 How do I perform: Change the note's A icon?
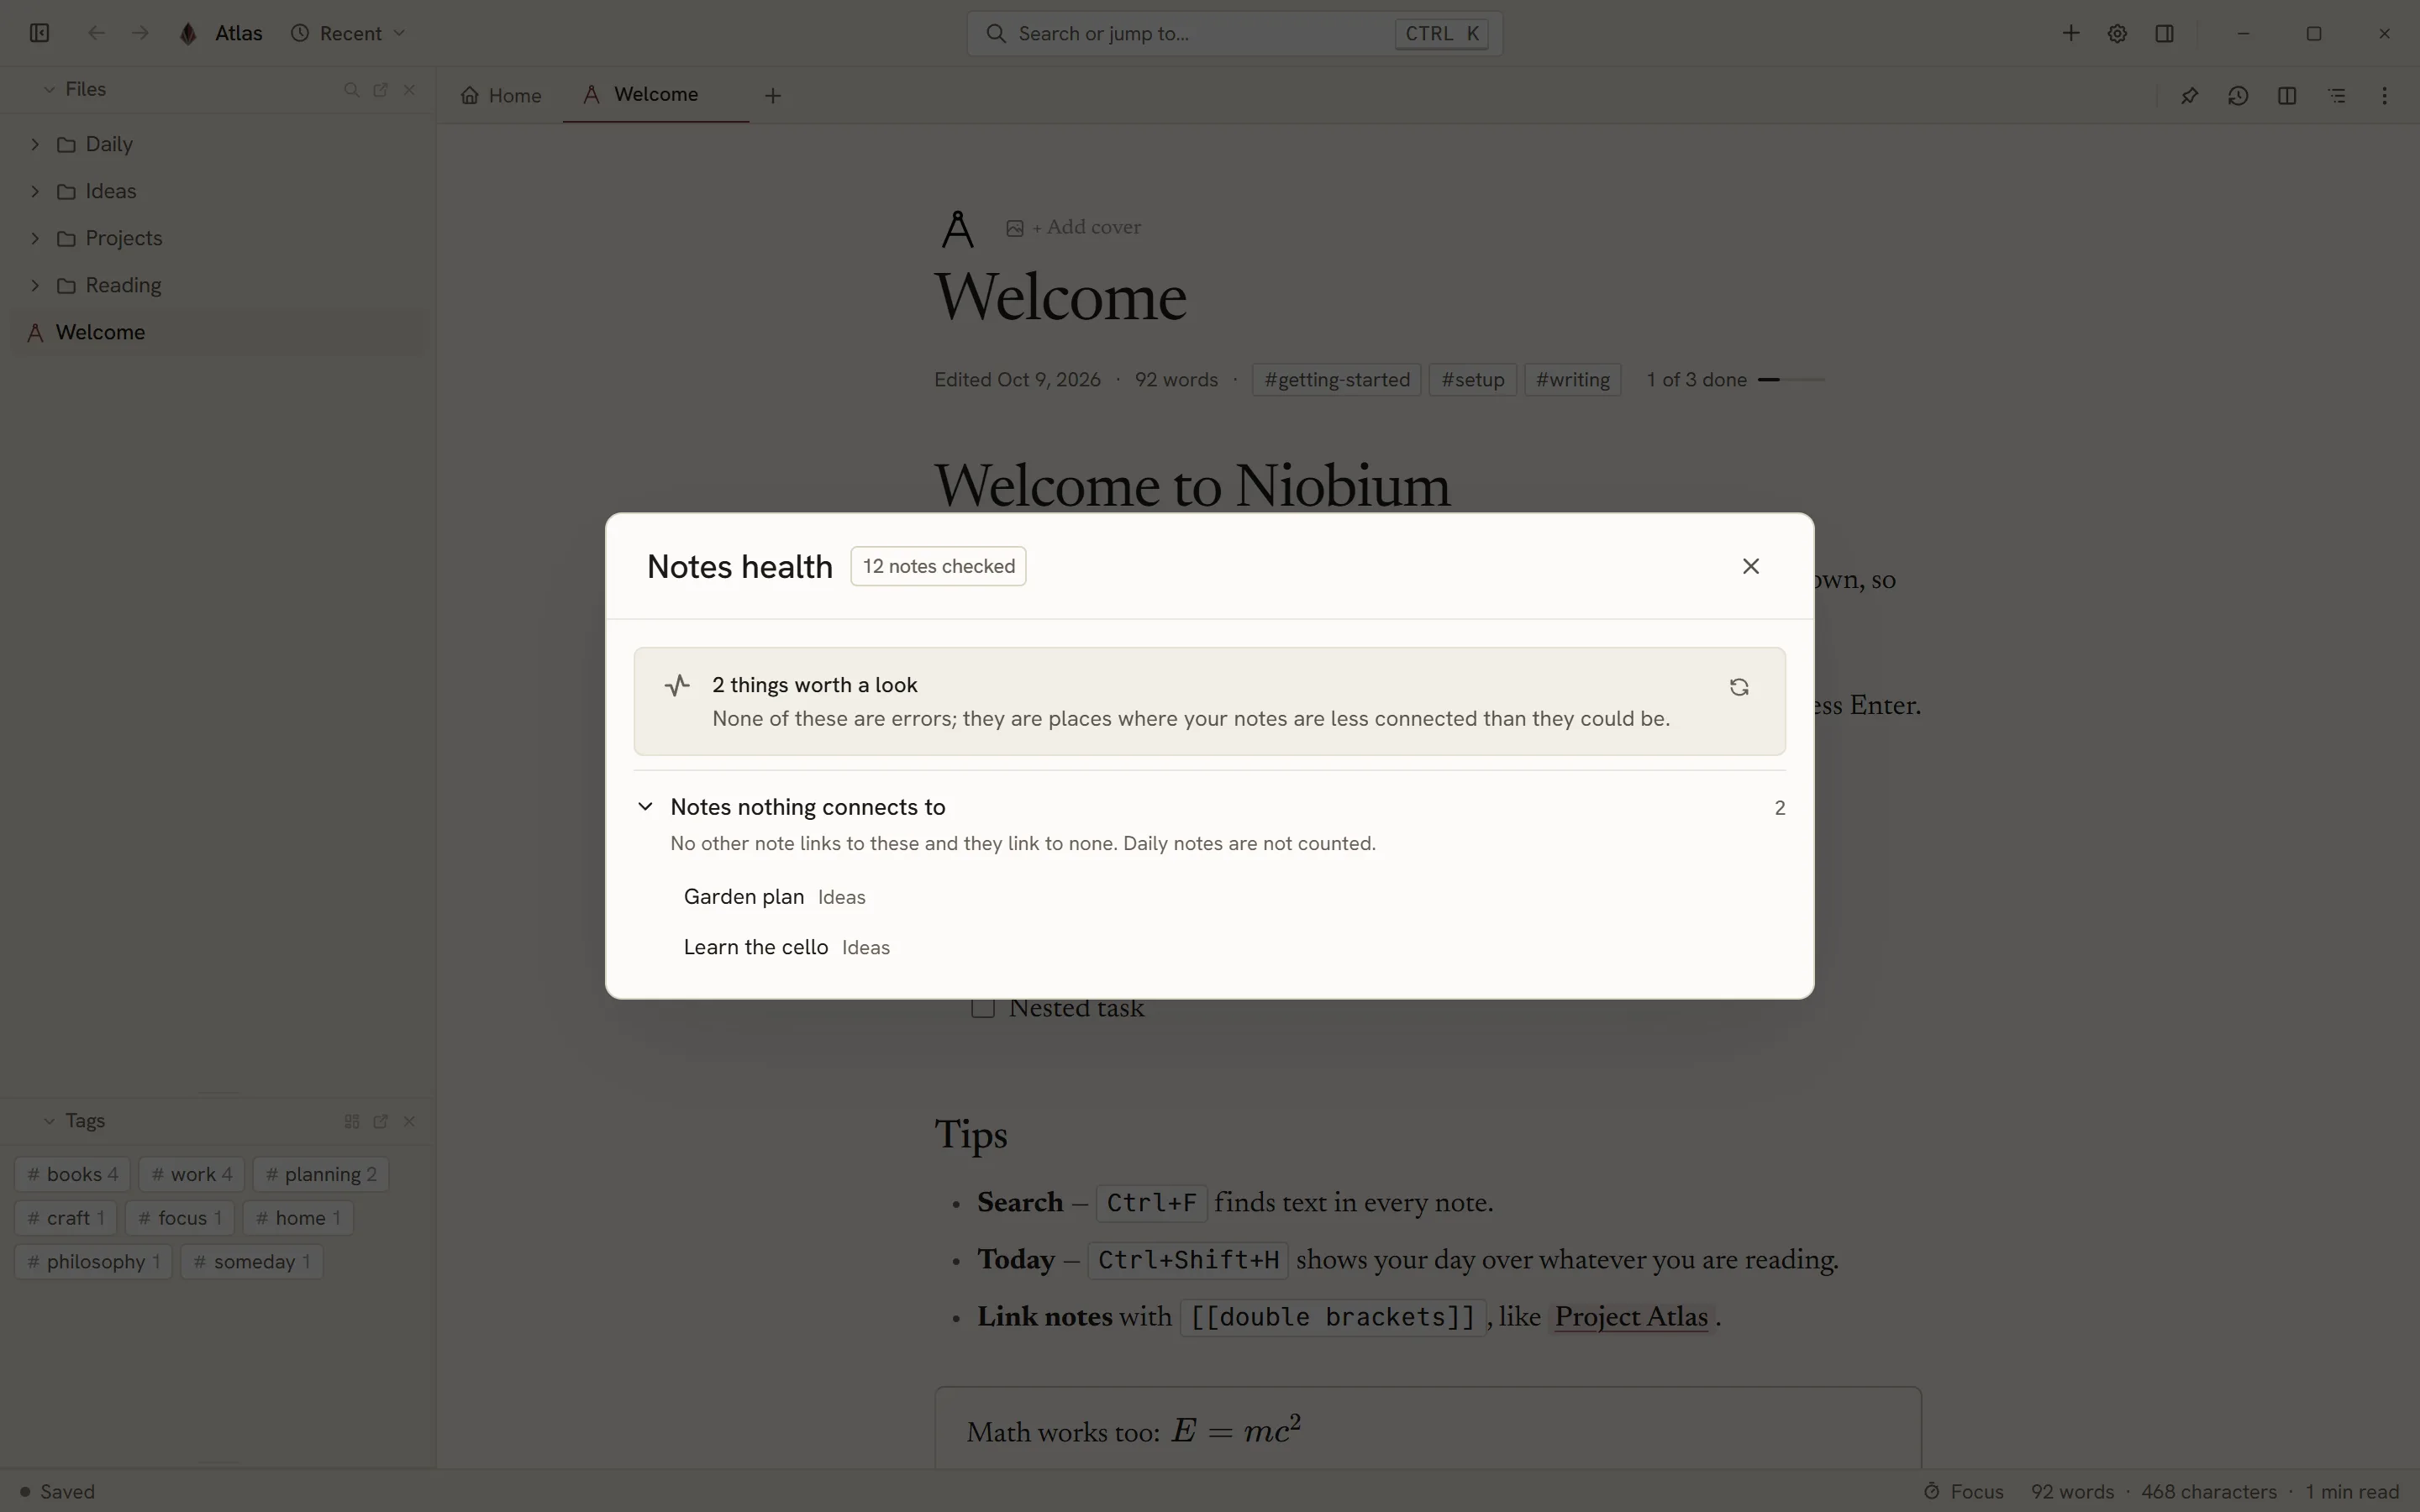(x=958, y=229)
